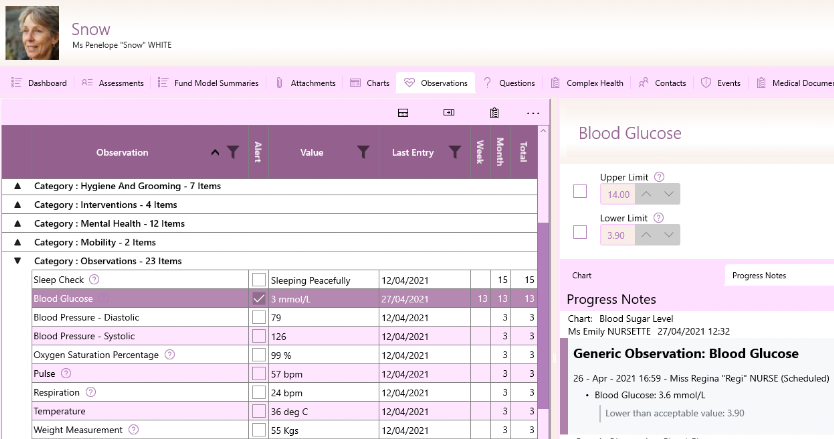Click the Questions question-mark icon
Viewport: 834px width, 439px height.
coord(487,82)
